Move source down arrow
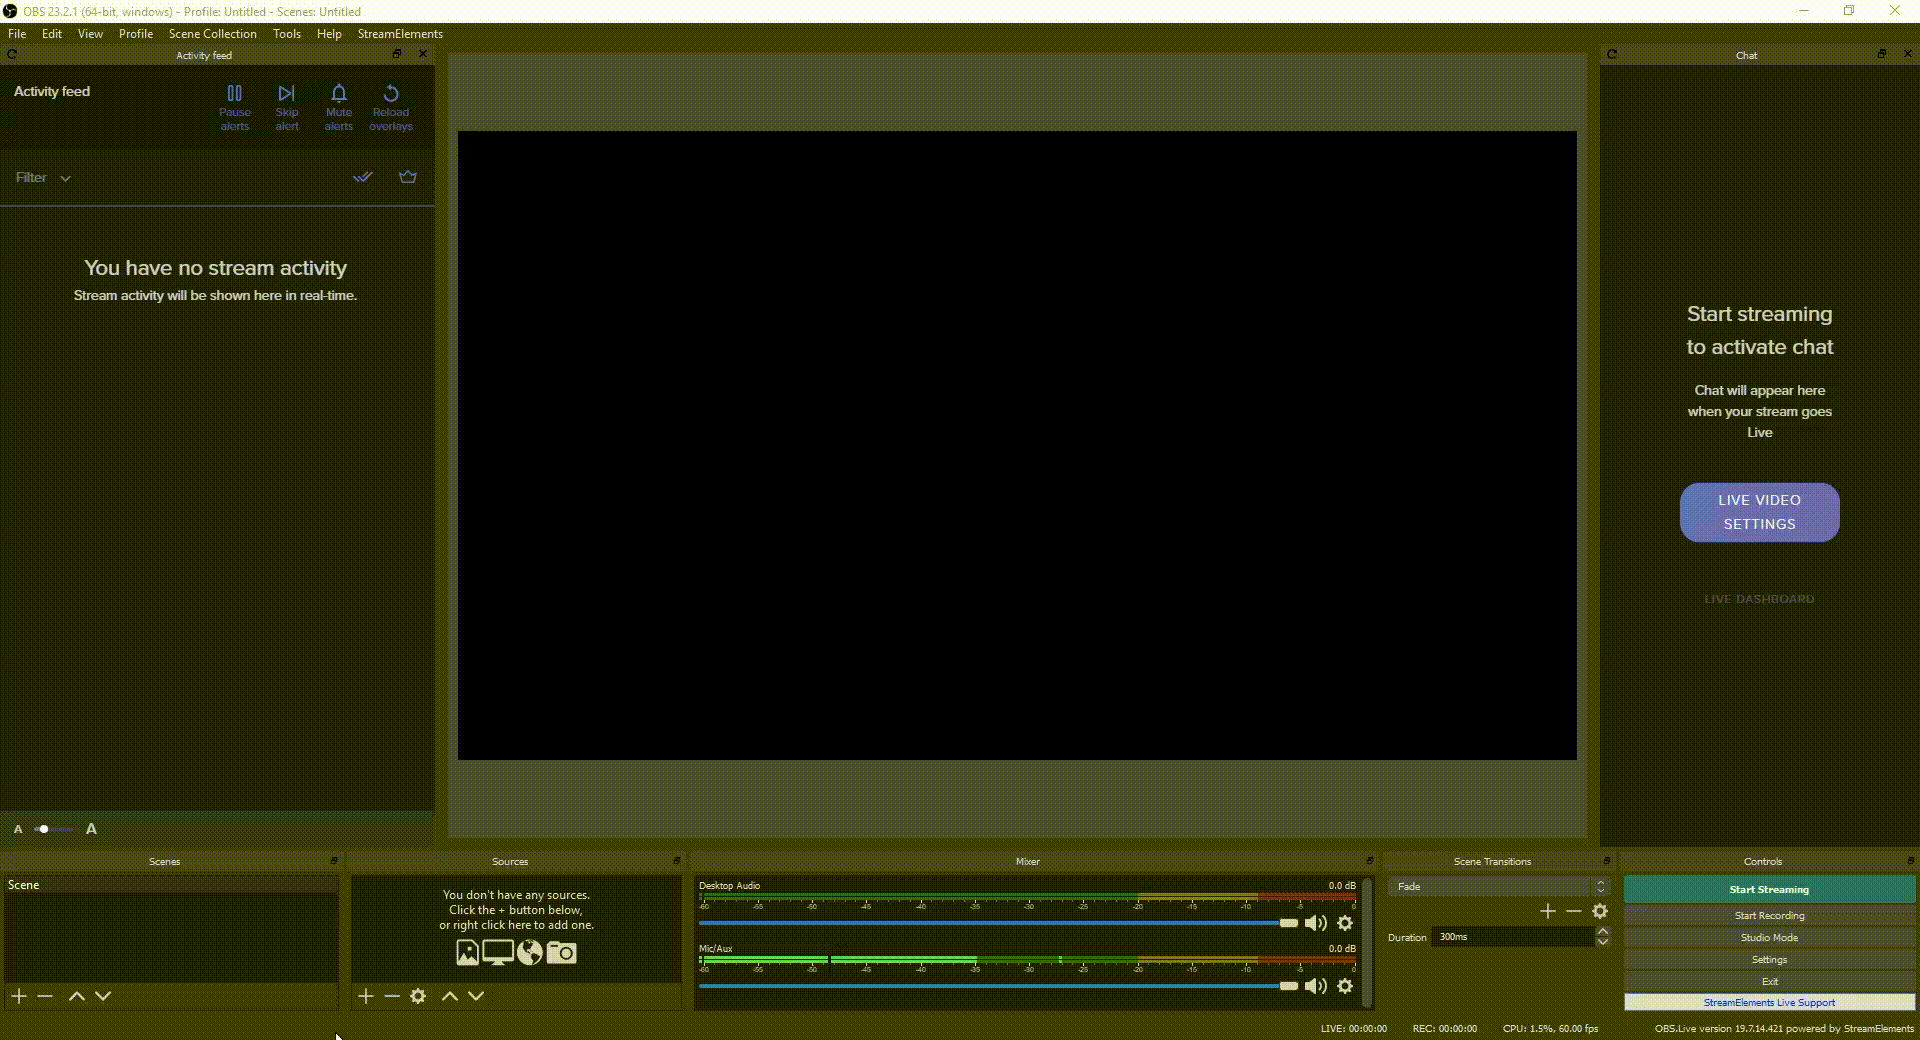The image size is (1920, 1040). click(x=476, y=996)
